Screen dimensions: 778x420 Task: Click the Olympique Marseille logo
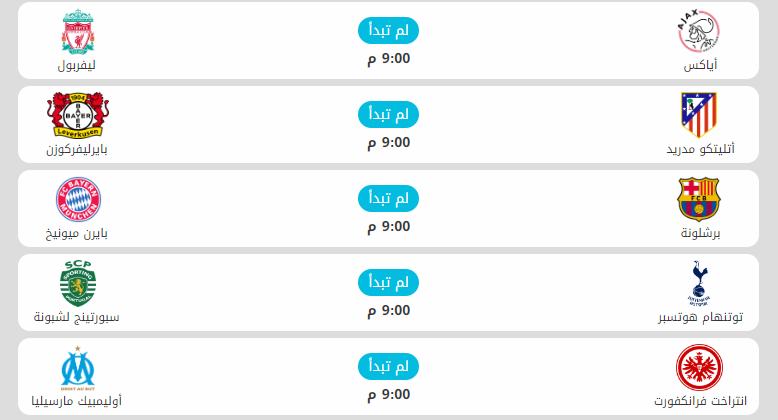click(76, 368)
